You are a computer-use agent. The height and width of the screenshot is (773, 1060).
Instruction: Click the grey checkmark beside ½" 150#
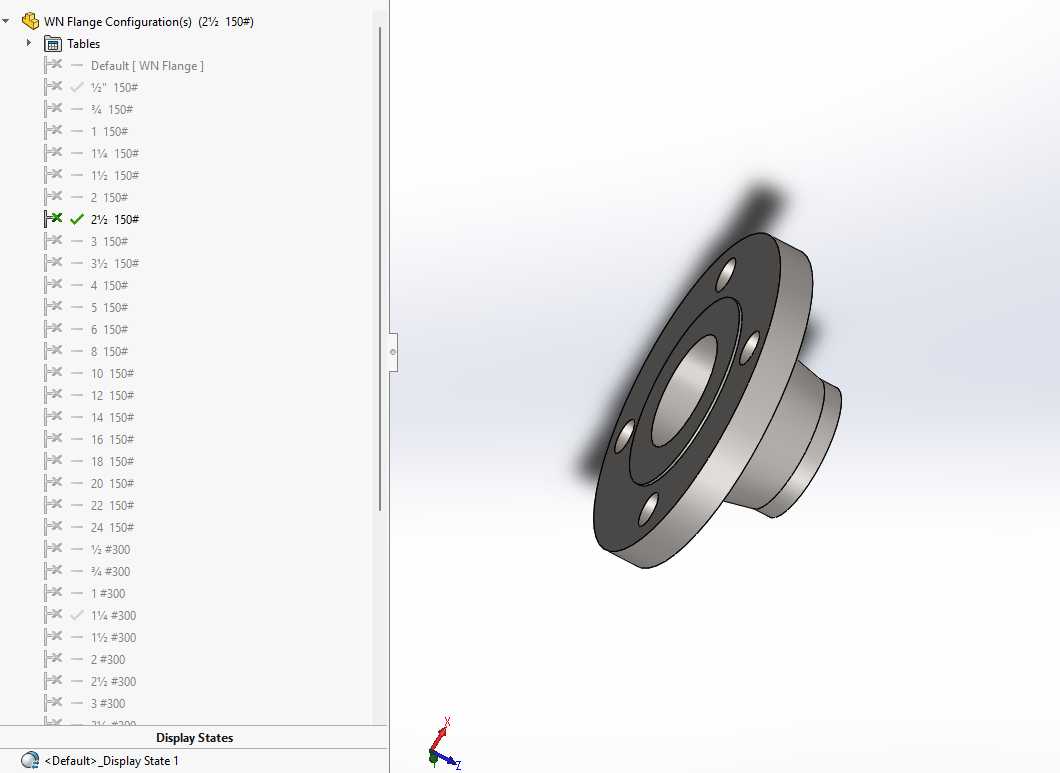point(77,87)
